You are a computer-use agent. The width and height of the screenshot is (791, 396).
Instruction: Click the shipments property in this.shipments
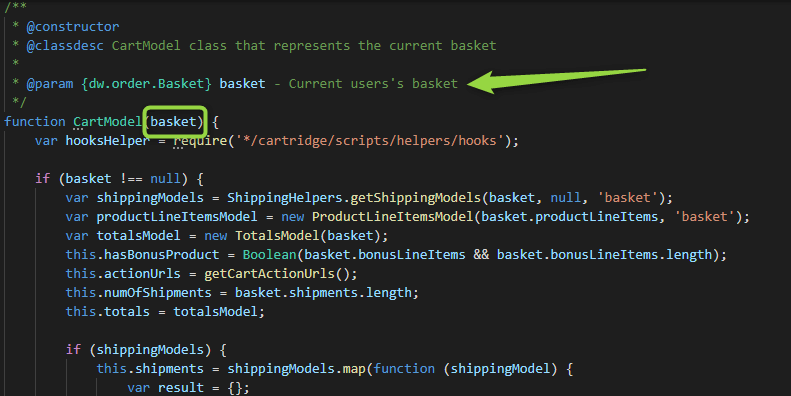pos(169,369)
